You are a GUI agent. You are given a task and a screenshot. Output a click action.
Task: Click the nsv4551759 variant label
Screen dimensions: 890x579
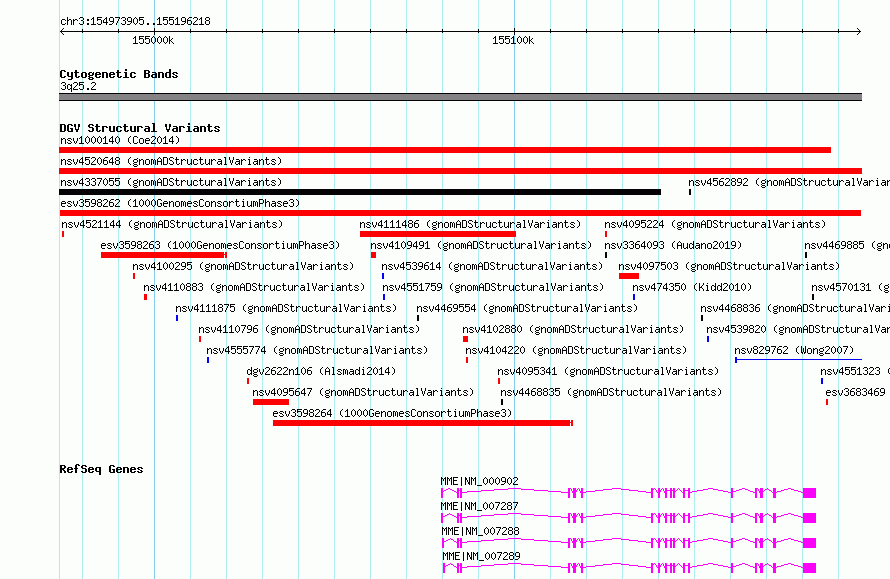click(493, 287)
